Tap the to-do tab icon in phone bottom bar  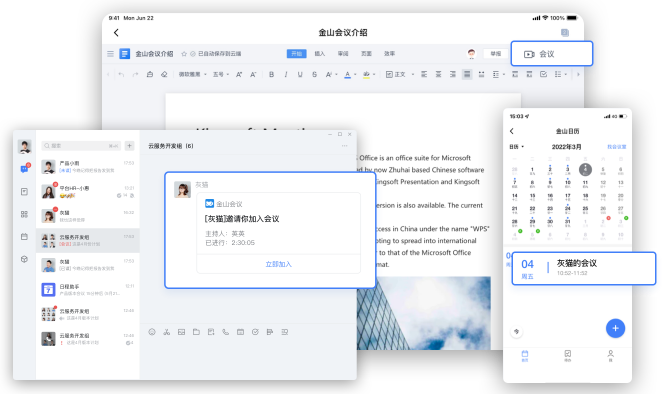tap(567, 355)
